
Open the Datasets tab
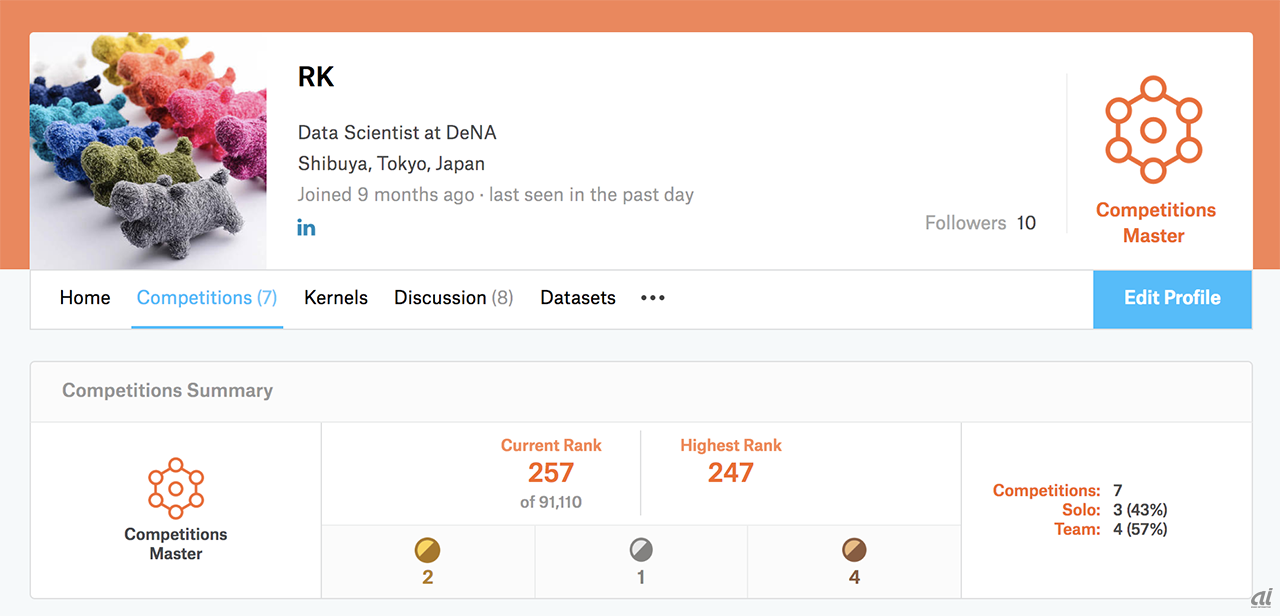(578, 298)
